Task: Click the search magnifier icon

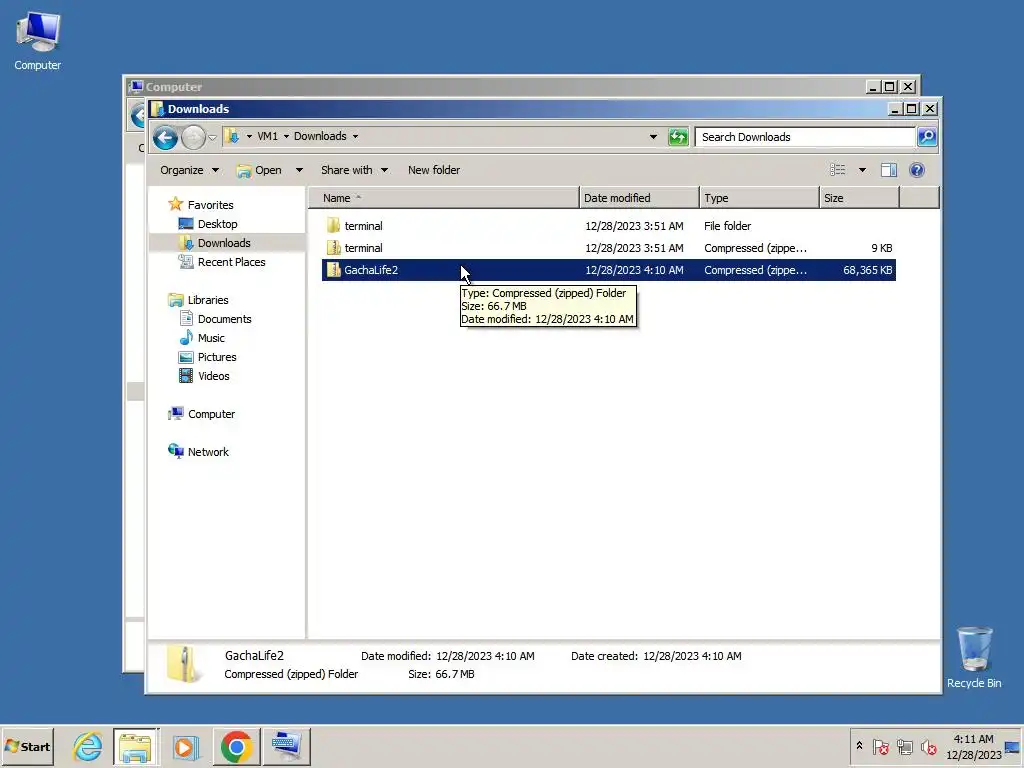Action: point(927,136)
